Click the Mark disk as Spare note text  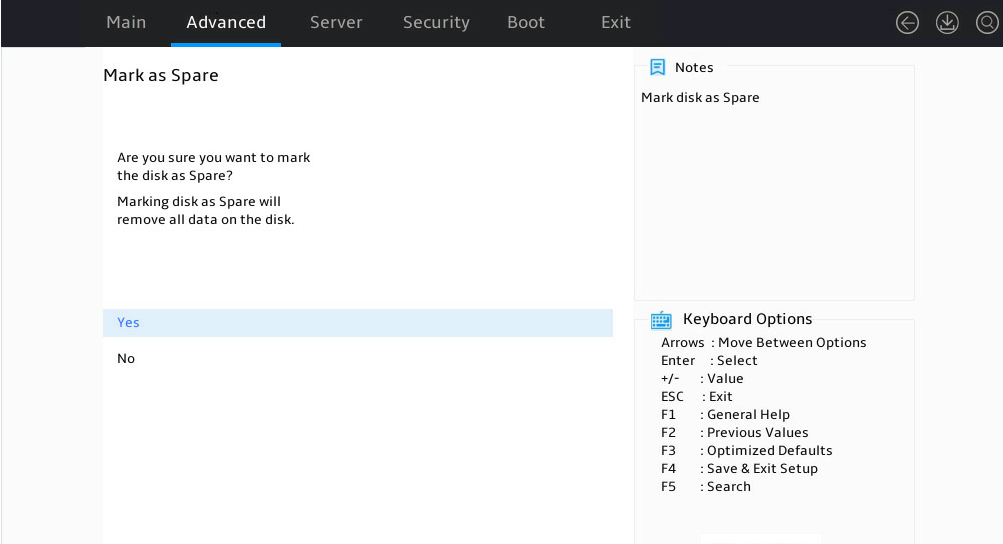point(700,97)
